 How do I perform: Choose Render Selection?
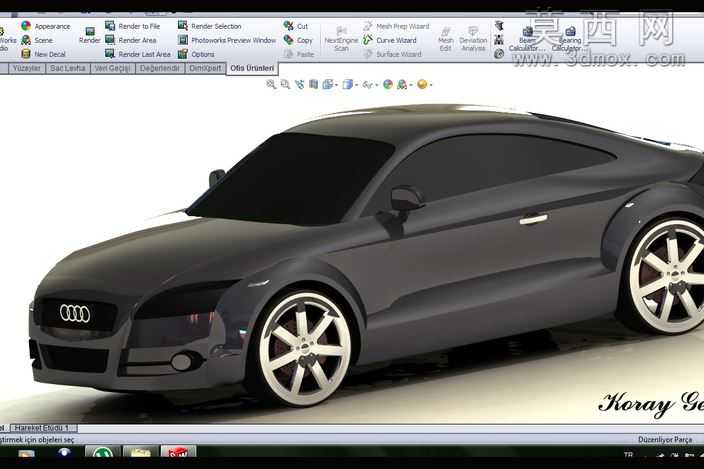[x=210, y=26]
